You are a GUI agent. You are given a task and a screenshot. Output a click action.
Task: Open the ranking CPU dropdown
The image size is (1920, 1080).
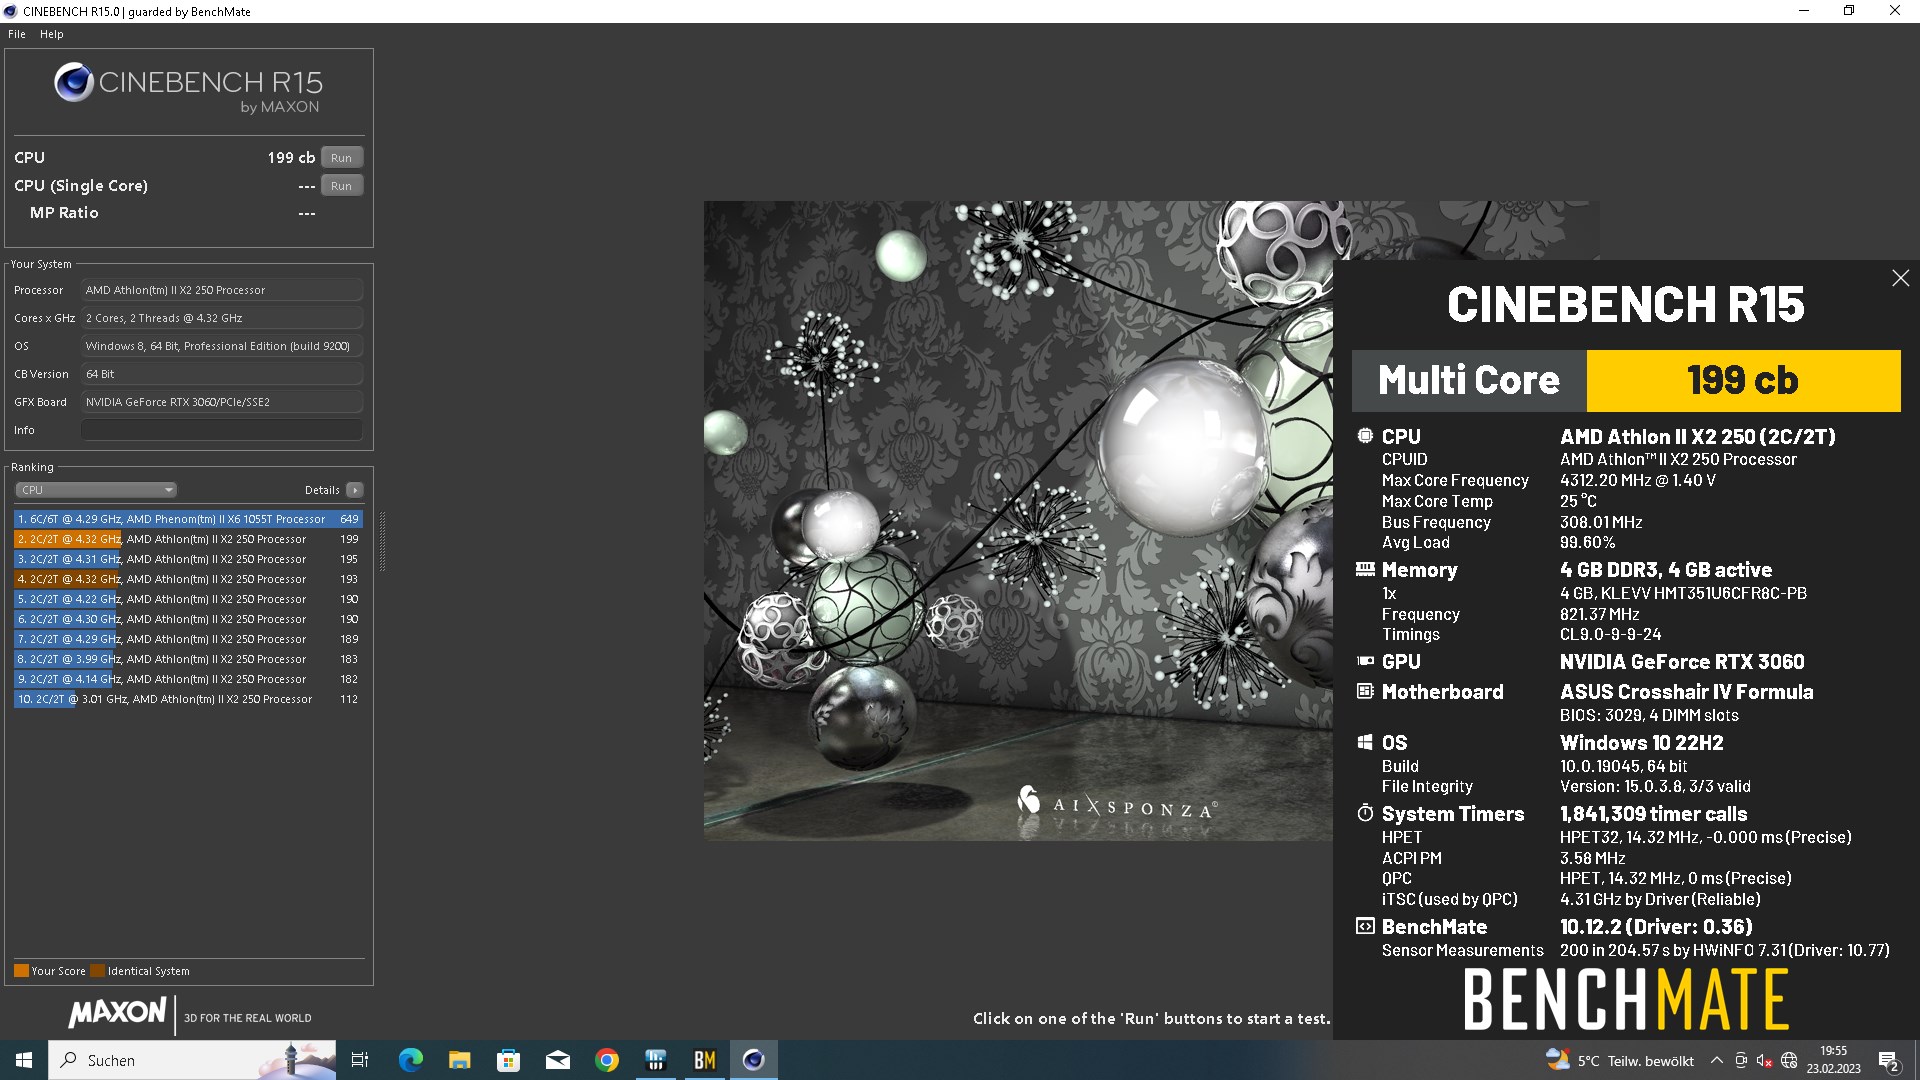pos(96,490)
